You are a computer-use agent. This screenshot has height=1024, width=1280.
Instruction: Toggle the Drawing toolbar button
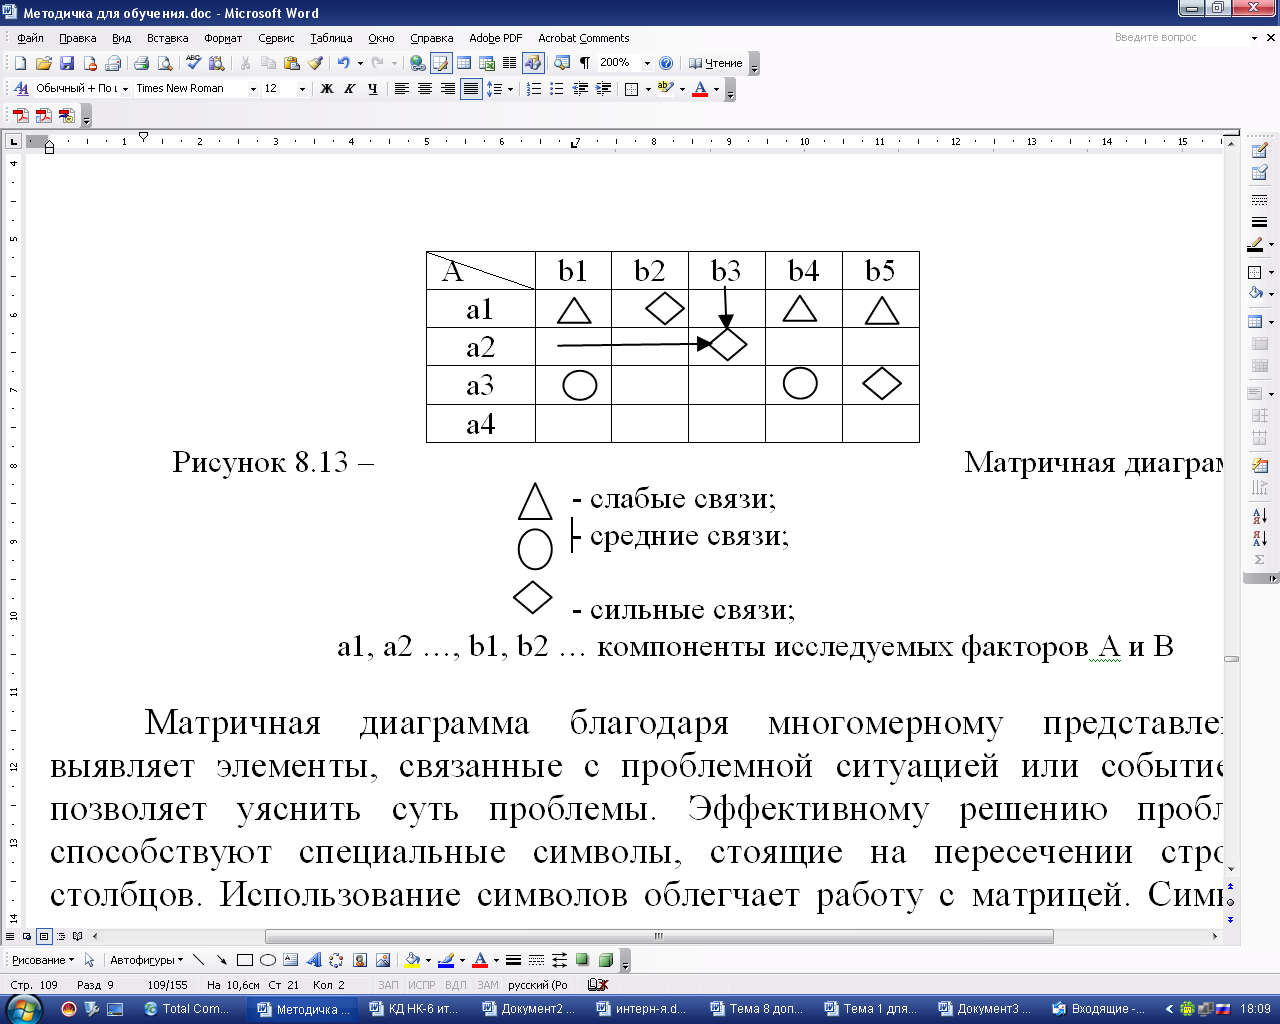coord(533,63)
